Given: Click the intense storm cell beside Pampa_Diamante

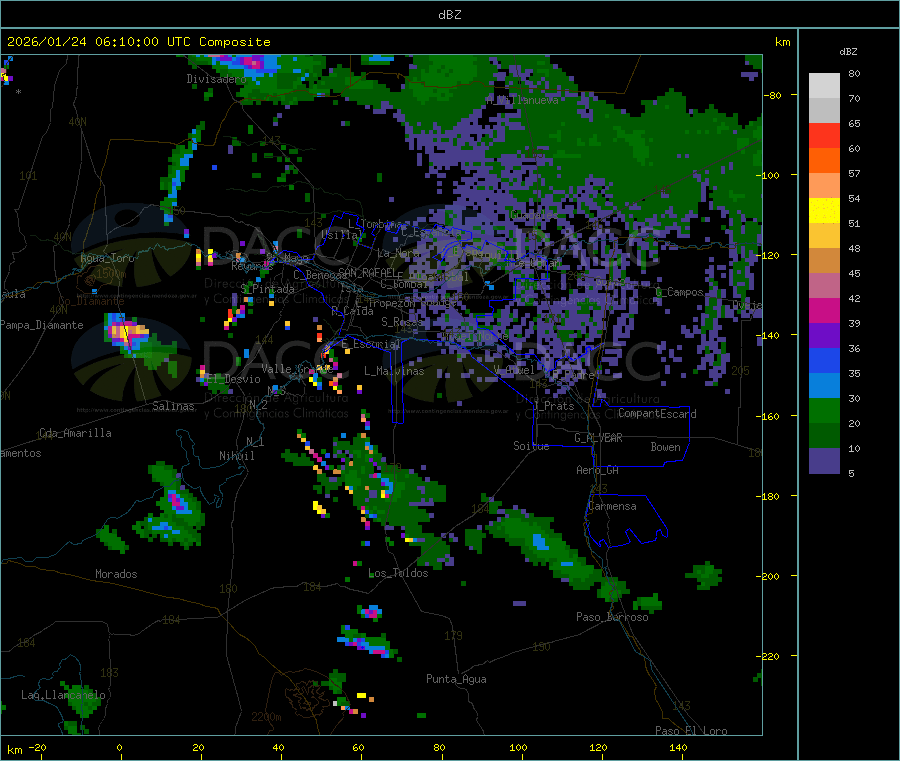Looking at the screenshot, I should click(x=126, y=333).
